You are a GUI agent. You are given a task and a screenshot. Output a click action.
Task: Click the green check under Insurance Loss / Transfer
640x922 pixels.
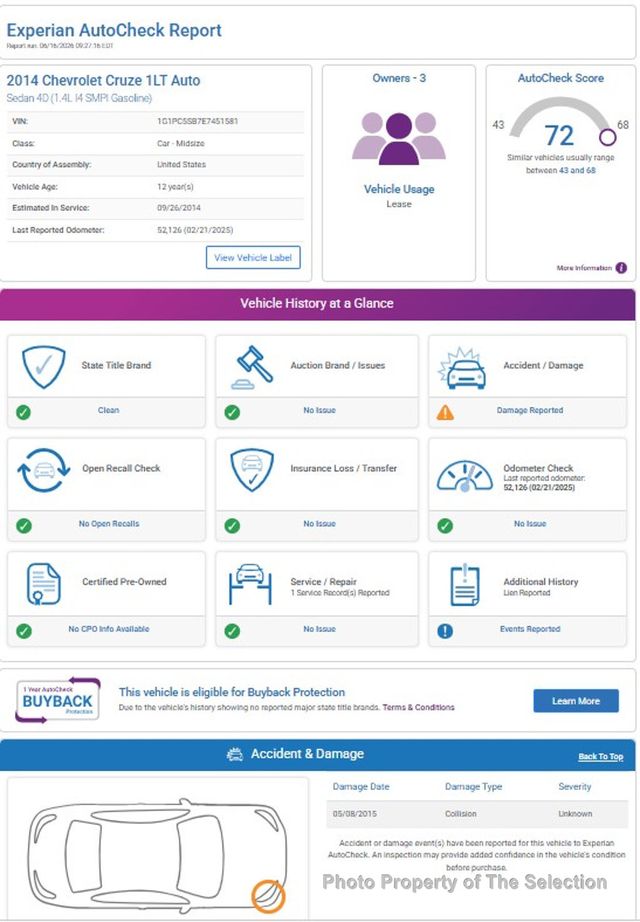coord(232,525)
